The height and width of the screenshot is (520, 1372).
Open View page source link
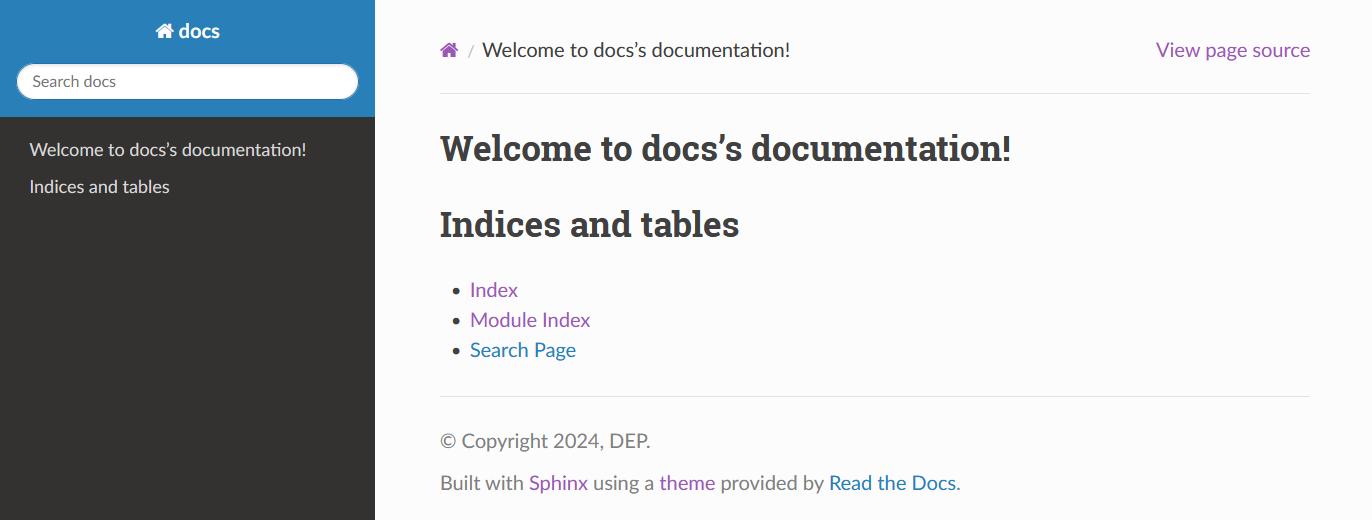[x=1233, y=50]
